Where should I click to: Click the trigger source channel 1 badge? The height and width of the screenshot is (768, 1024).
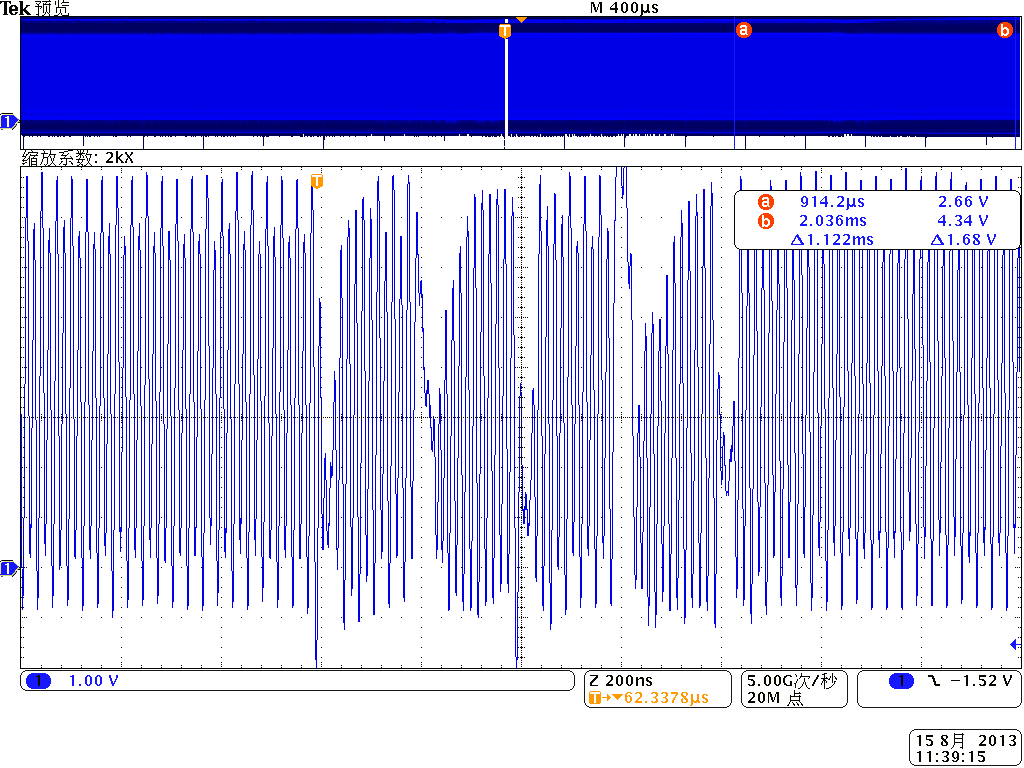pyautogui.click(x=902, y=682)
